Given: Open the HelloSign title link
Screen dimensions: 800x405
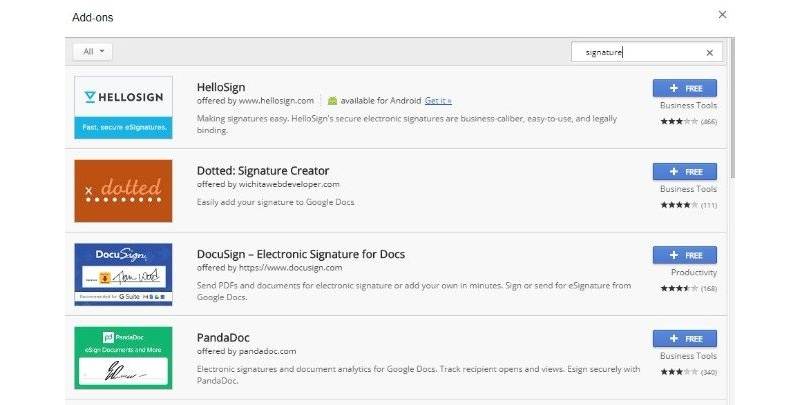Looking at the screenshot, I should pyautogui.click(x=221, y=87).
